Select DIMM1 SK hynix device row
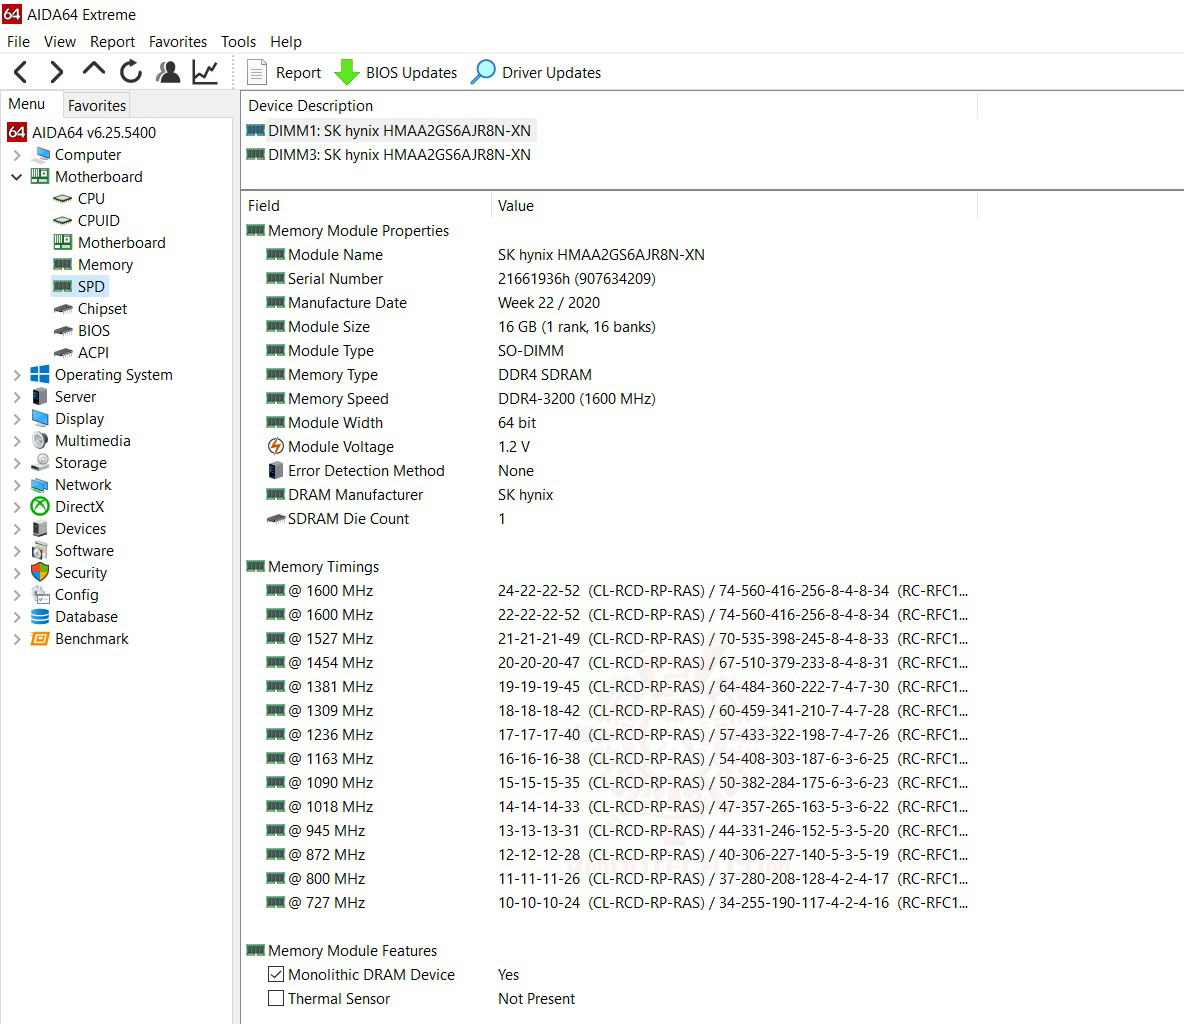Screen dimensions: 1184x1024 [390, 131]
